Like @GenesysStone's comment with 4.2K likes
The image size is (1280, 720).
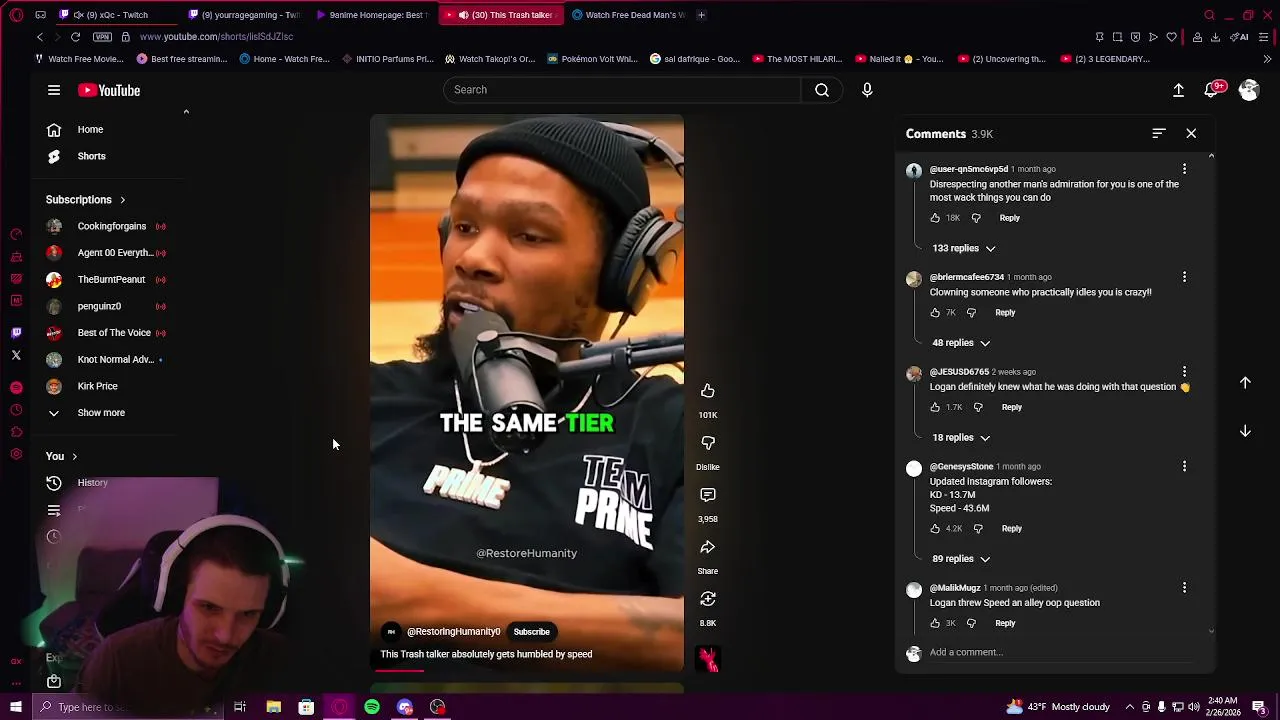(935, 528)
